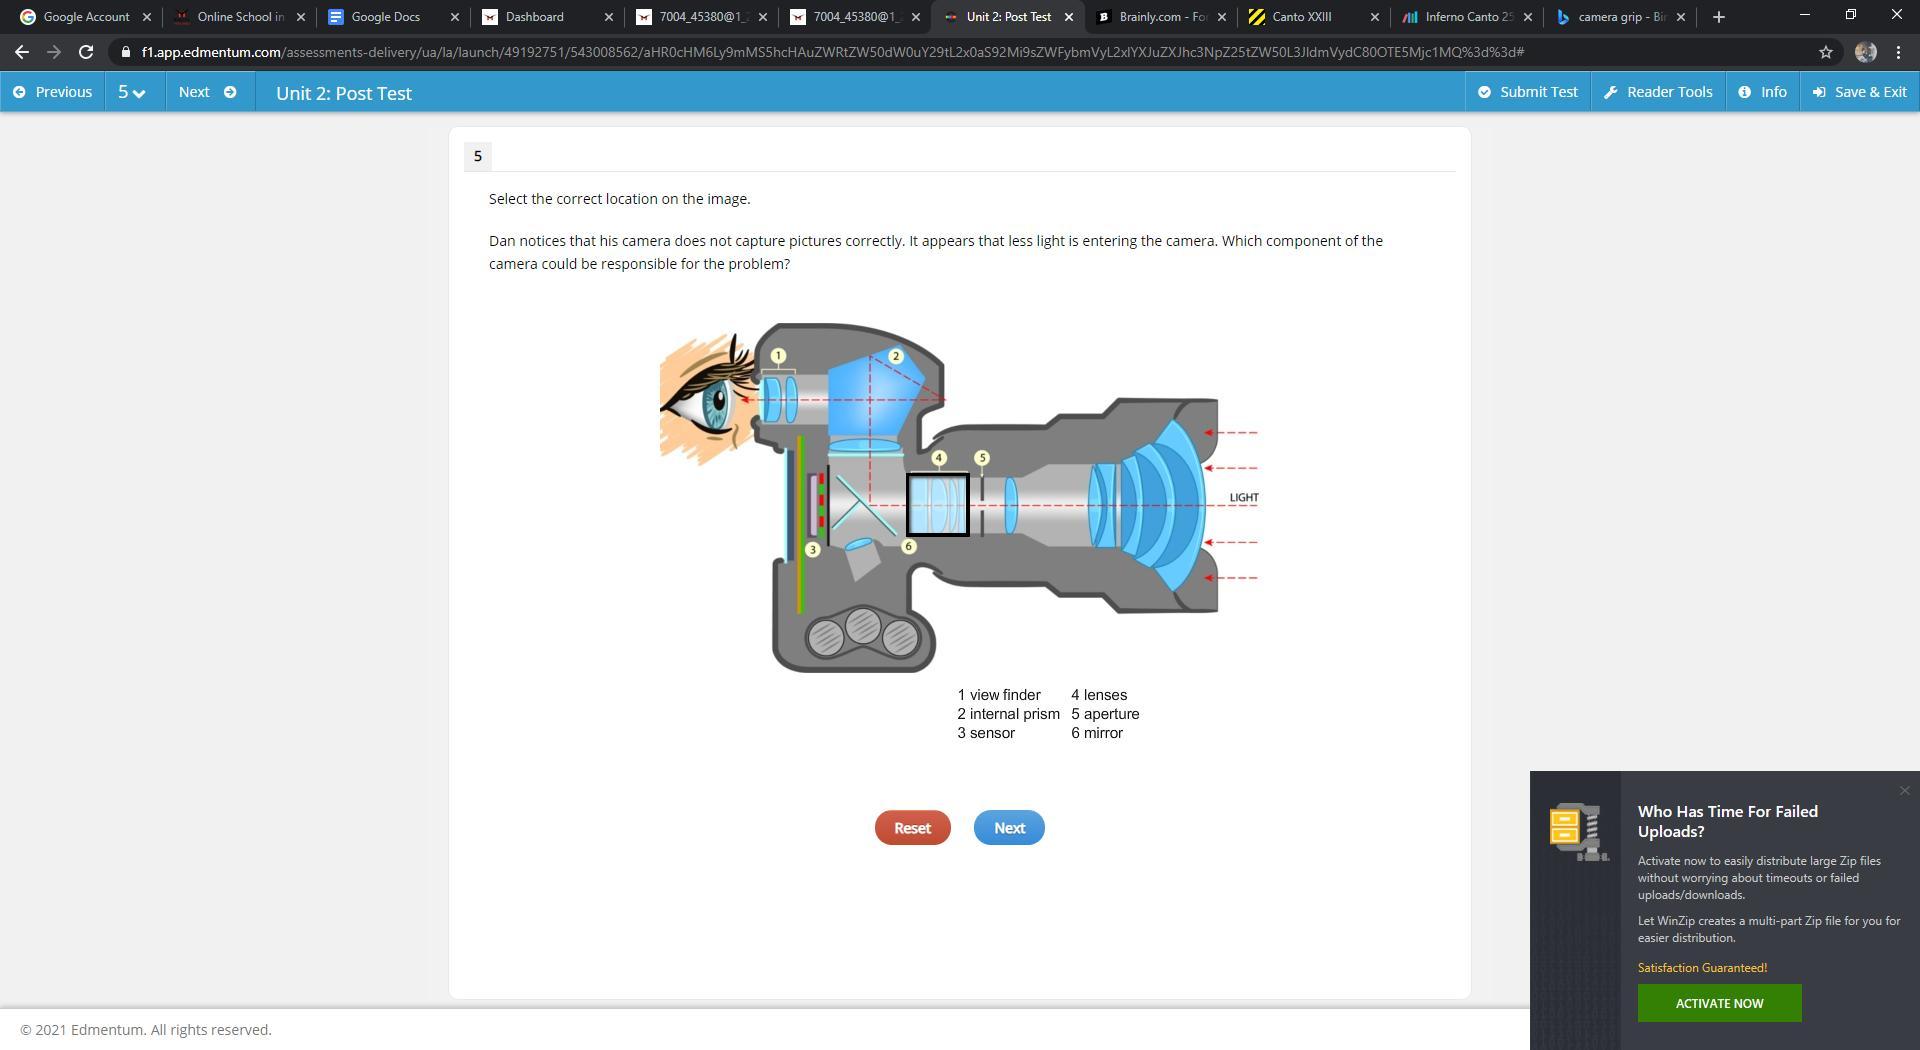Open the question number 5 dropdown
1920x1050 pixels.
133,92
